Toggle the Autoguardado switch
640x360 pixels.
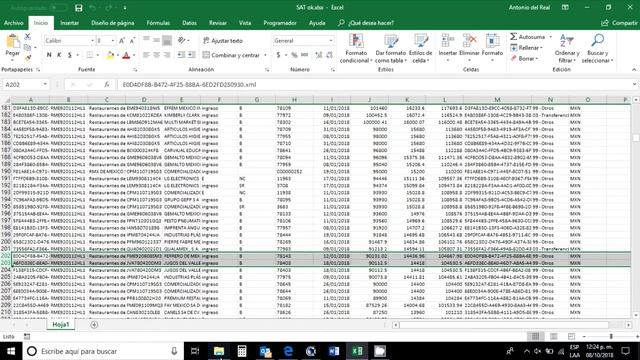click(57, 8)
